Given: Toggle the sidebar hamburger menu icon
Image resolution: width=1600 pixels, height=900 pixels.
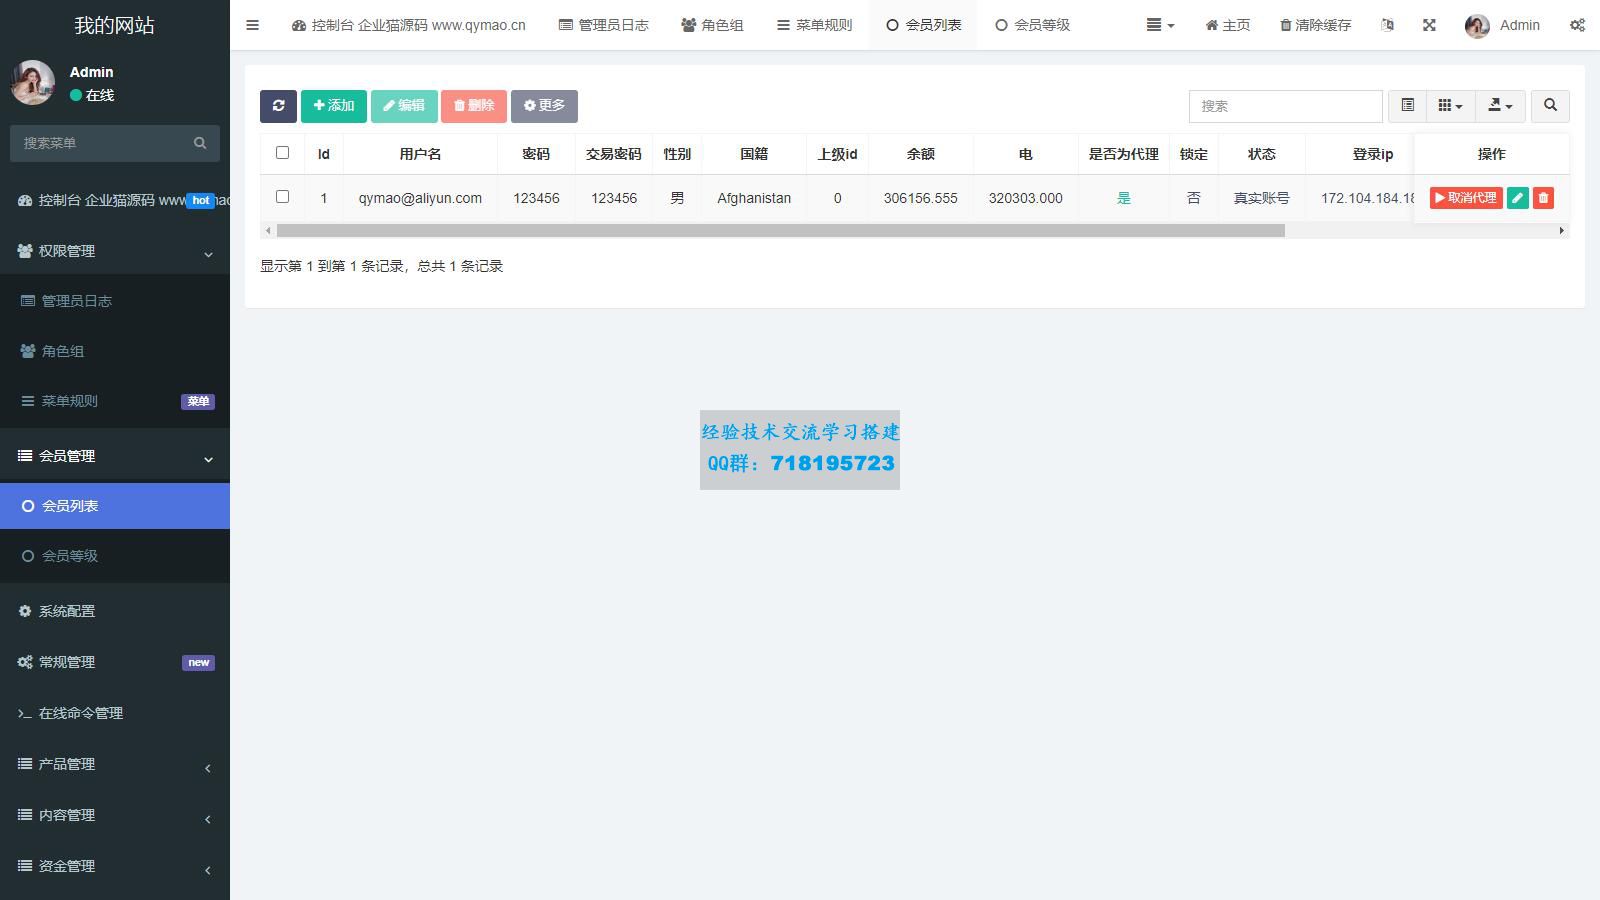Looking at the screenshot, I should pyautogui.click(x=253, y=25).
